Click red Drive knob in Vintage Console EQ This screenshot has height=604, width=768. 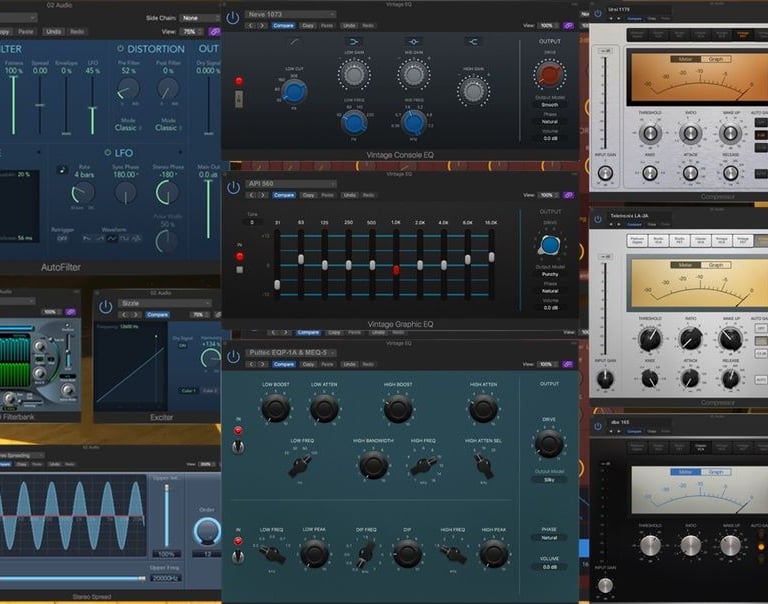point(550,74)
